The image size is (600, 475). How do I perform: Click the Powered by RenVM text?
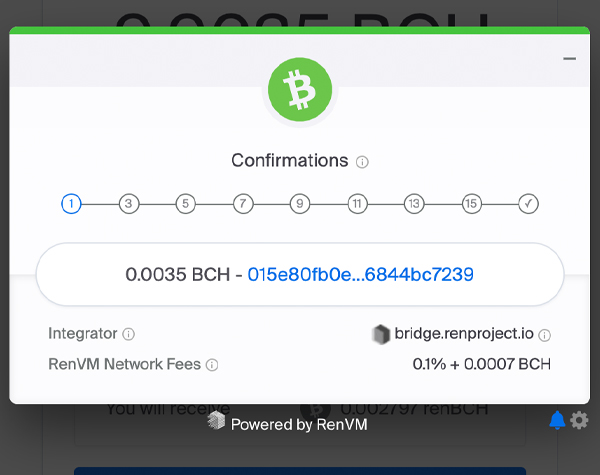(x=299, y=424)
